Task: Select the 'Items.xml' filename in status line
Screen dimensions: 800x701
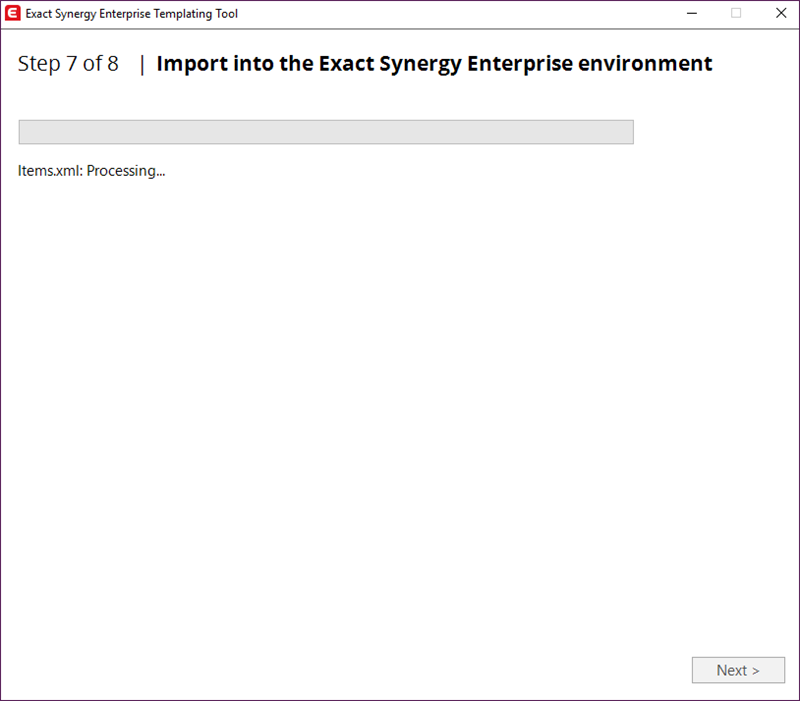Action: [x=50, y=171]
